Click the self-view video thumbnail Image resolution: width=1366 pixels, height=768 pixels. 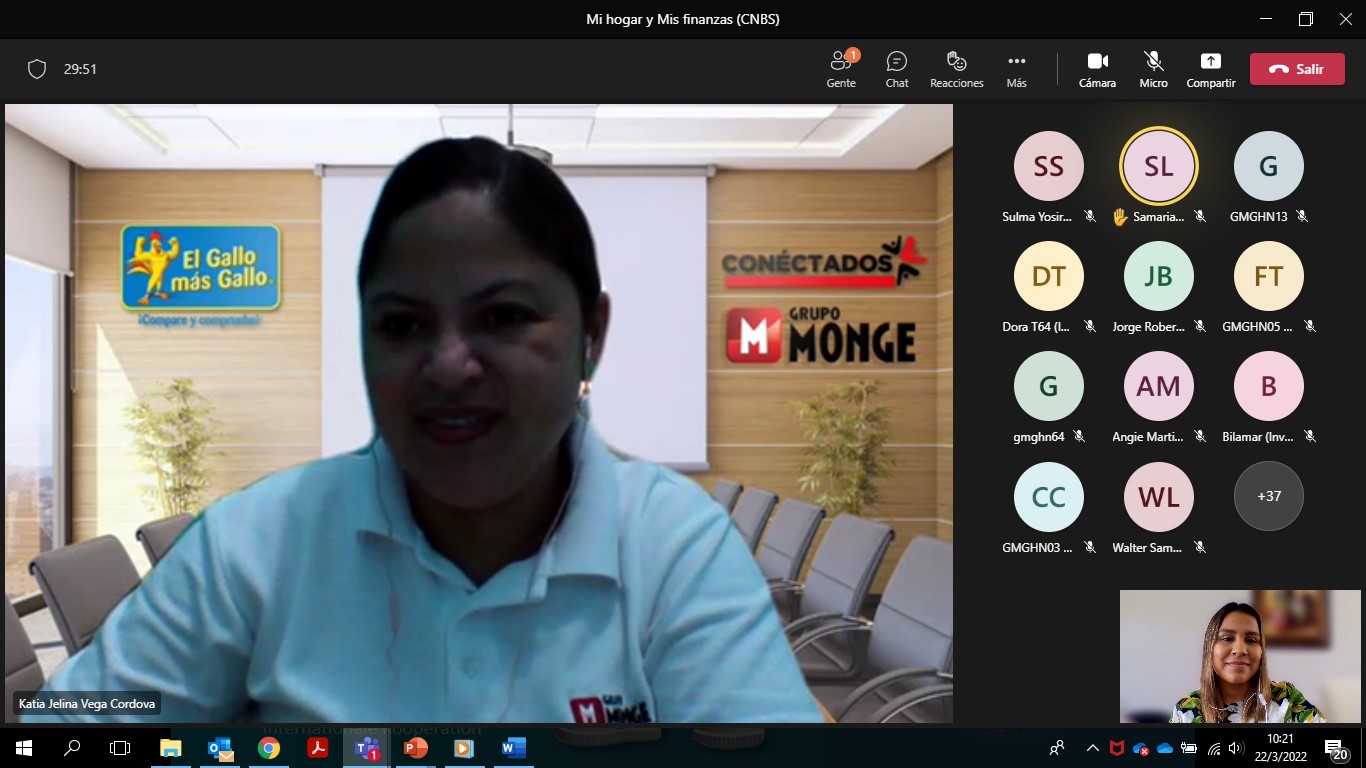[x=1240, y=656]
